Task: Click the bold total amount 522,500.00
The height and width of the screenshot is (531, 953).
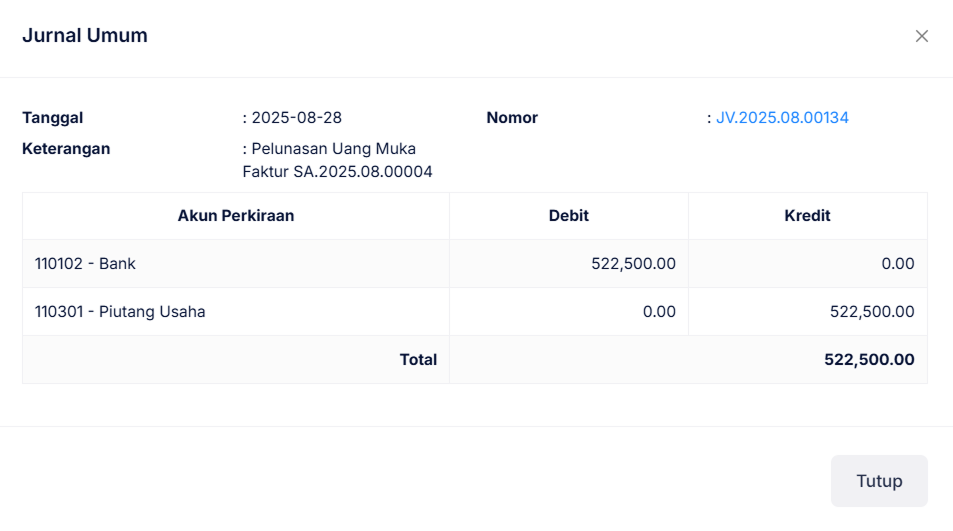Action: [x=869, y=360]
